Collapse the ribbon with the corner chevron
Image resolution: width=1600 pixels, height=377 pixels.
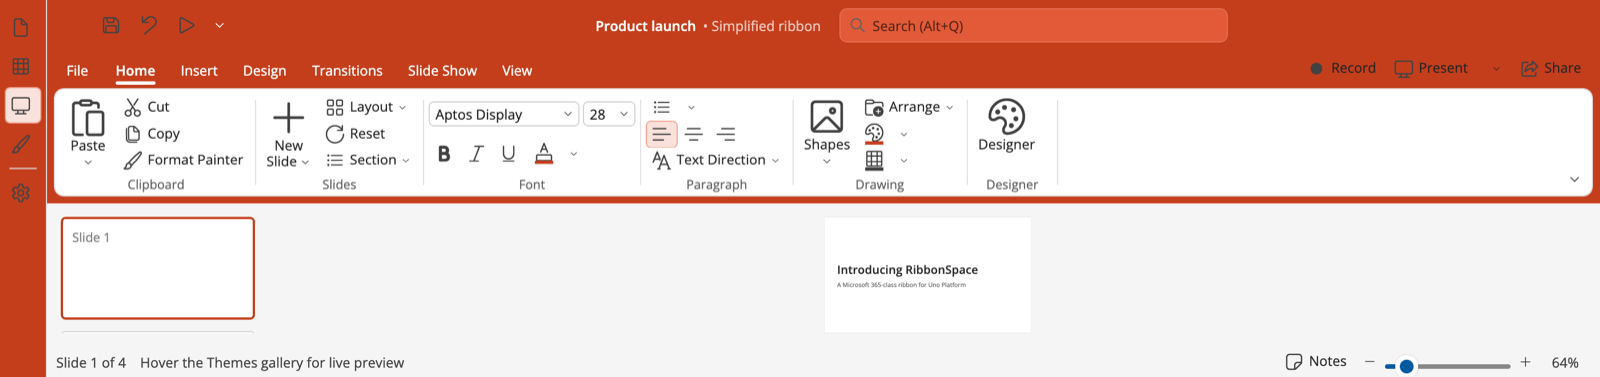1574,180
